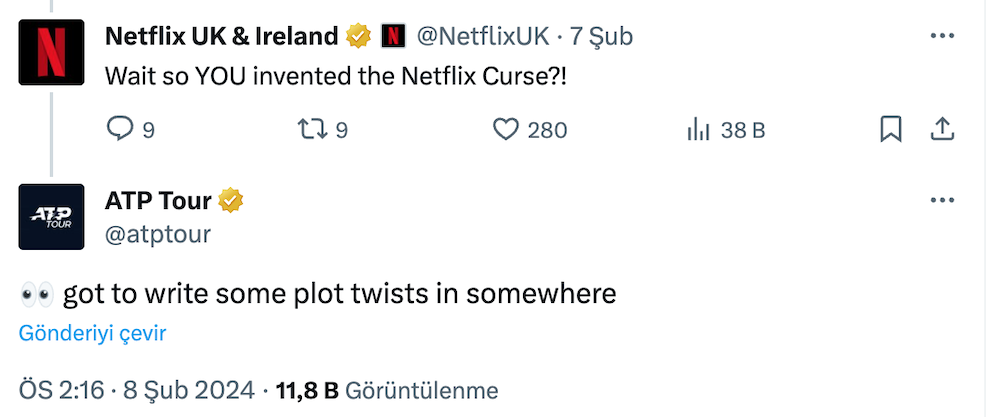The width and height of the screenshot is (1000, 417).
Task: Like the Netflix UK & Ireland tweet
Action: 507,129
